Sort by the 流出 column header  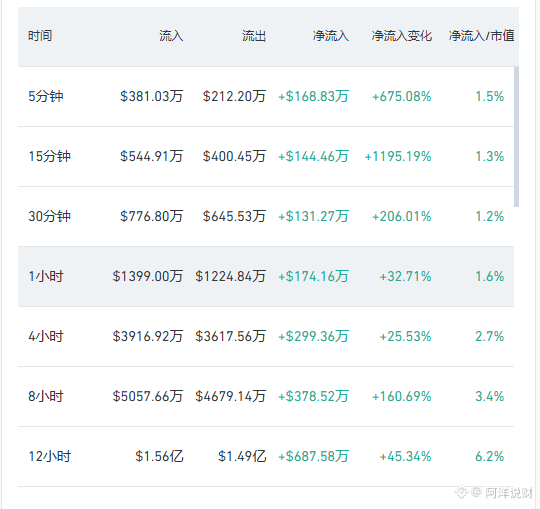254,36
